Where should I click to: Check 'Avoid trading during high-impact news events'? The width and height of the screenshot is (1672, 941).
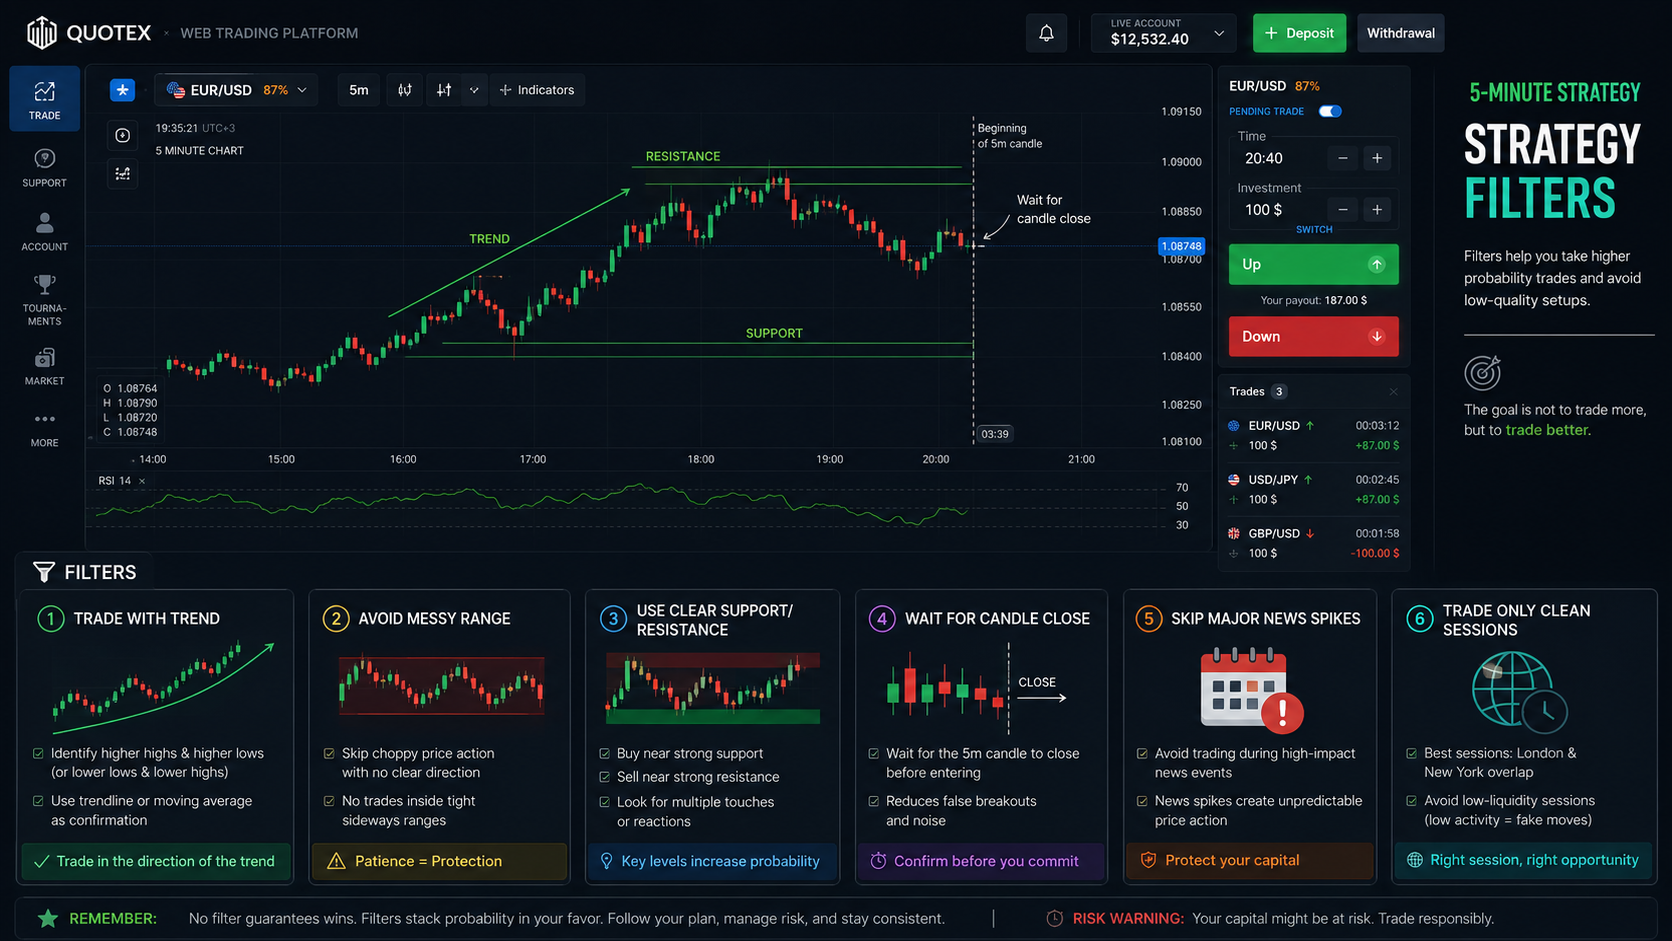coord(1142,754)
